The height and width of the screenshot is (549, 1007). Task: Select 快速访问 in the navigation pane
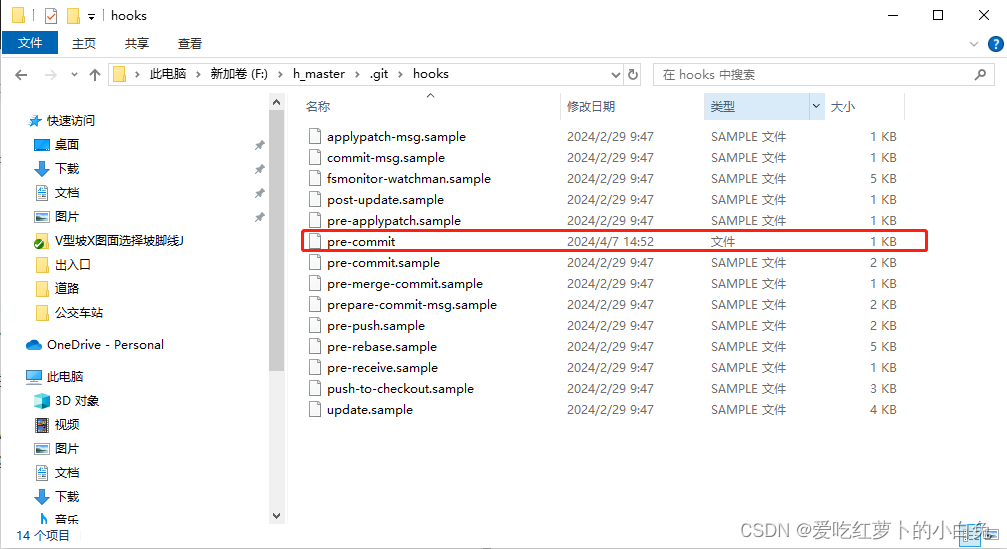(x=71, y=121)
